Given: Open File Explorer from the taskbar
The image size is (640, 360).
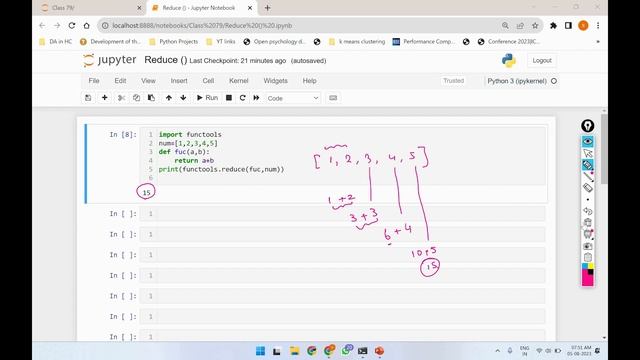Looking at the screenshot, I should pyautogui.click(x=294, y=351).
